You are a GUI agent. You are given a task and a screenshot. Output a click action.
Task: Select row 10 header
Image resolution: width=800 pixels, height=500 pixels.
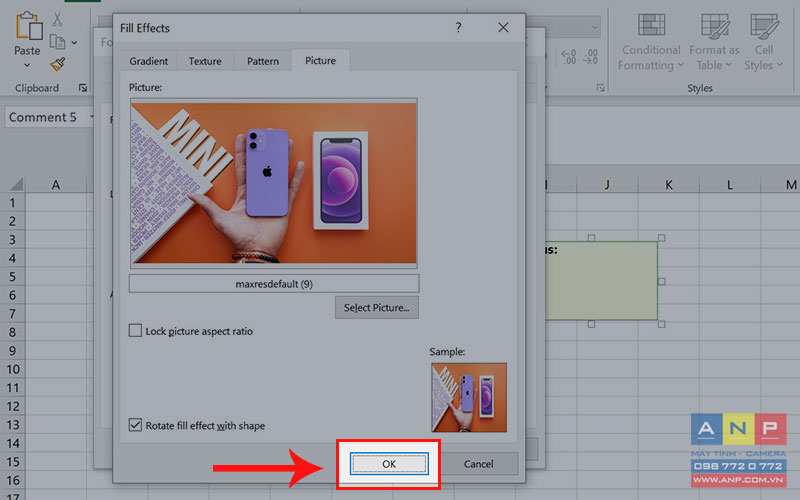coord(12,369)
